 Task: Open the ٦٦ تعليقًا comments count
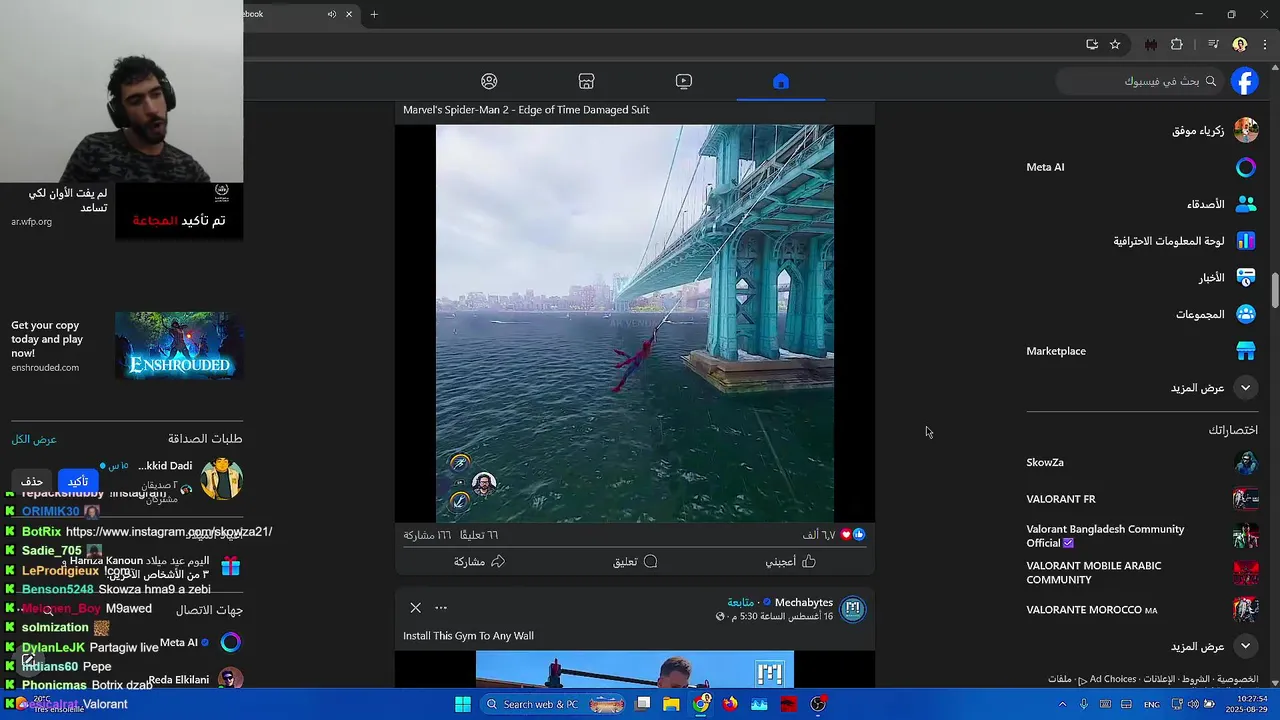(479, 535)
